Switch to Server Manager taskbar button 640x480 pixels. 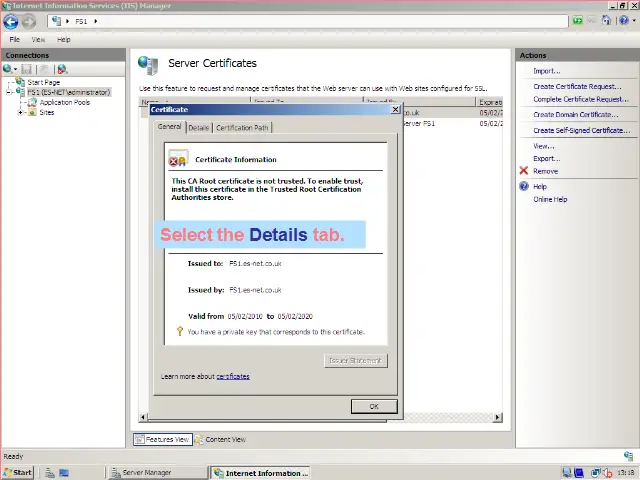(157, 473)
